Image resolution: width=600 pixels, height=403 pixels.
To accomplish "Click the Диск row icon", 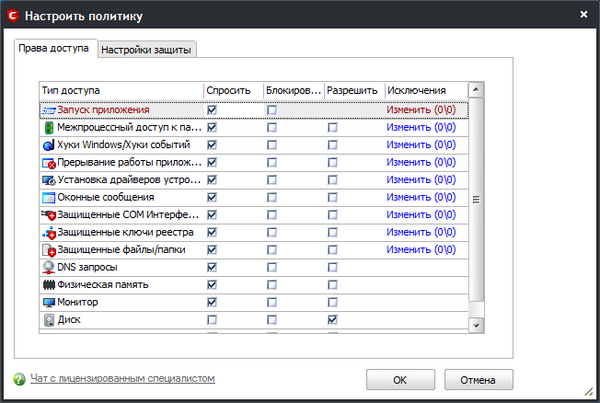I will [x=49, y=319].
